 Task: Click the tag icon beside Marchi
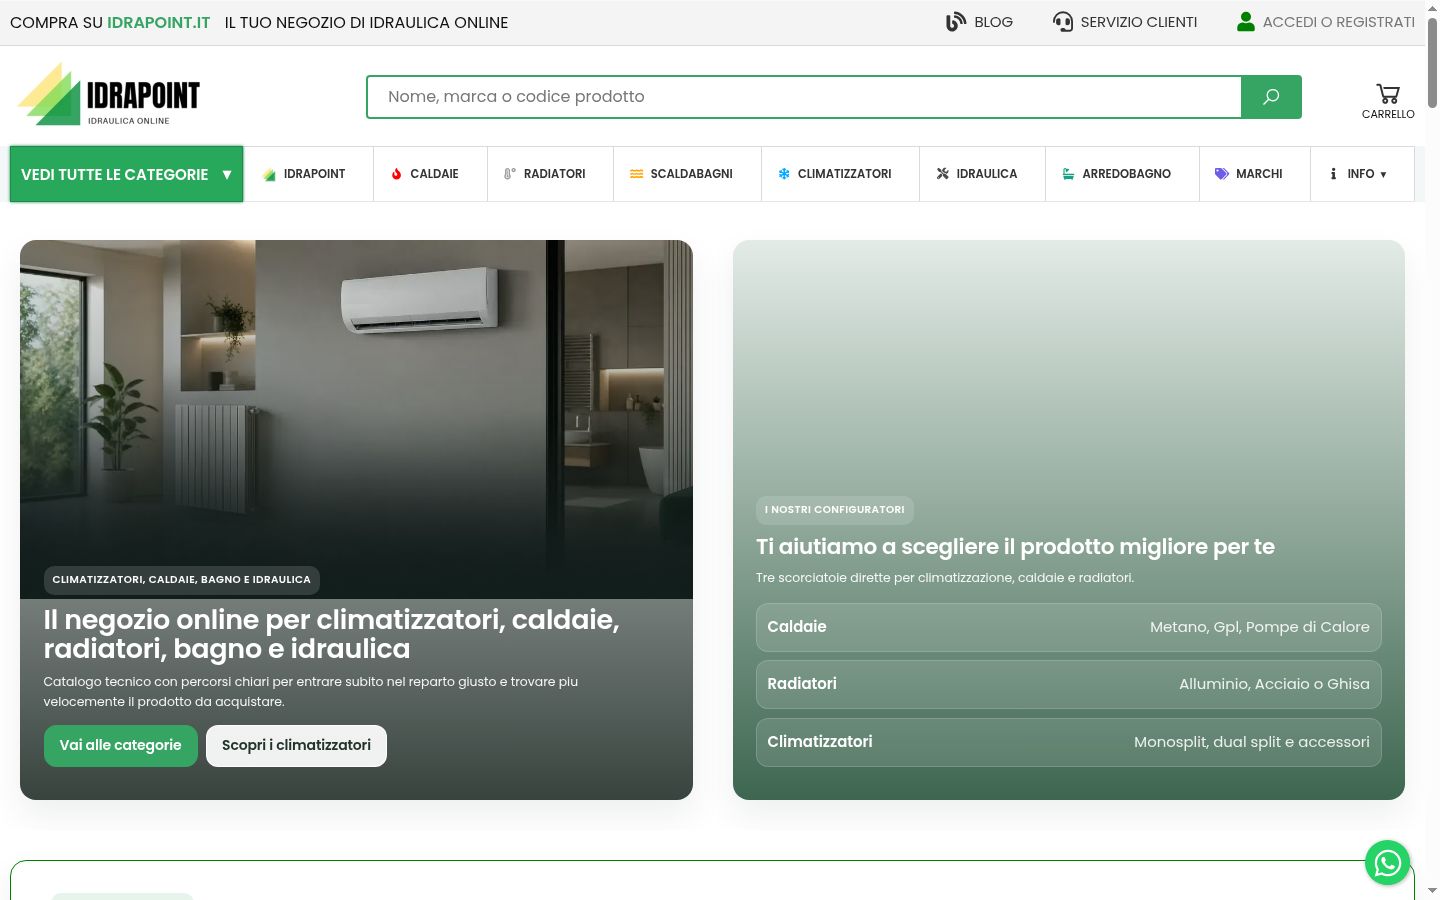[1221, 174]
